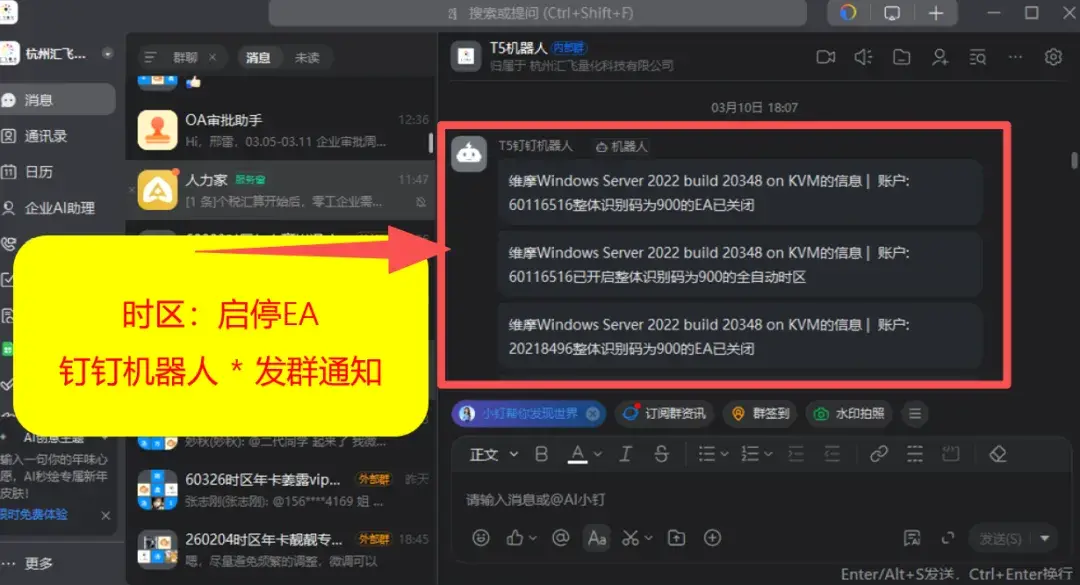Screen dimensions: 1080x585
Task: Open numbered list style dropdown
Action: (768, 454)
